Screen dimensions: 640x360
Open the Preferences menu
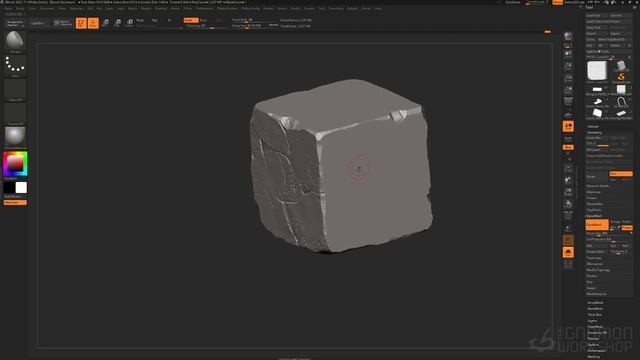(x=204, y=8)
